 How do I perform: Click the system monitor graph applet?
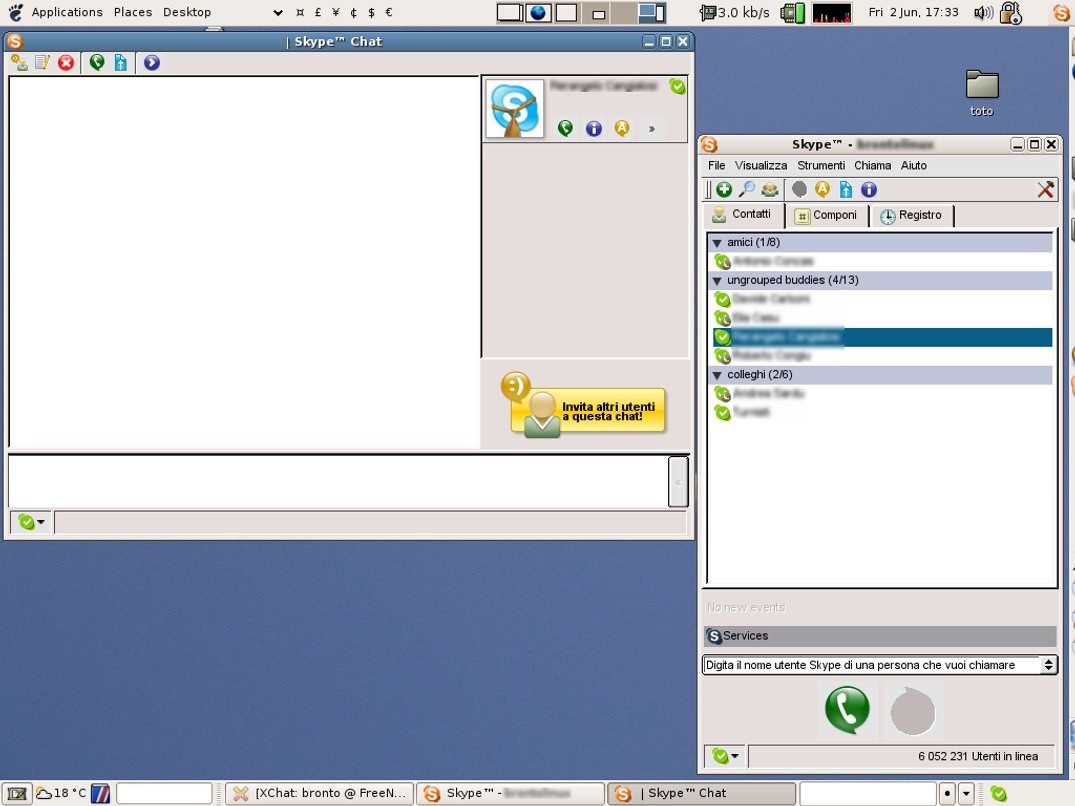[x=832, y=12]
